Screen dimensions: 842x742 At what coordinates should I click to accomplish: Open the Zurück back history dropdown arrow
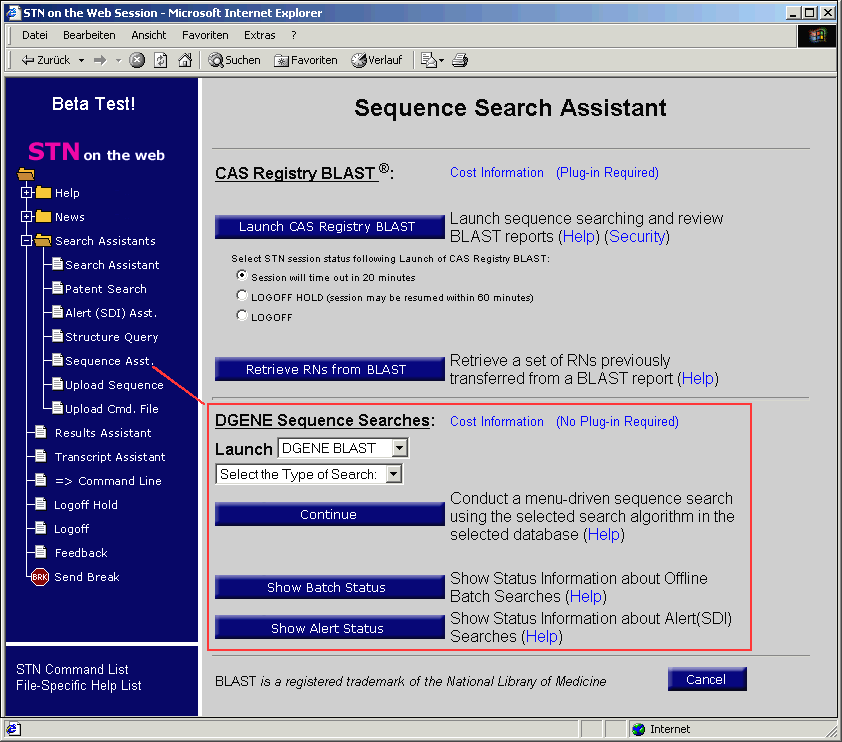pos(82,60)
